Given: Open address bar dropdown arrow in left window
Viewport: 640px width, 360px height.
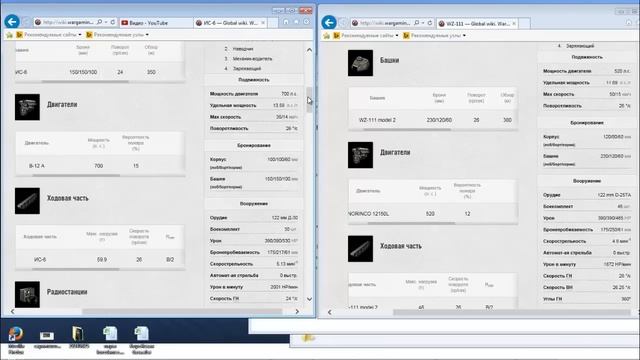Looking at the screenshot, I should [x=106, y=22].
